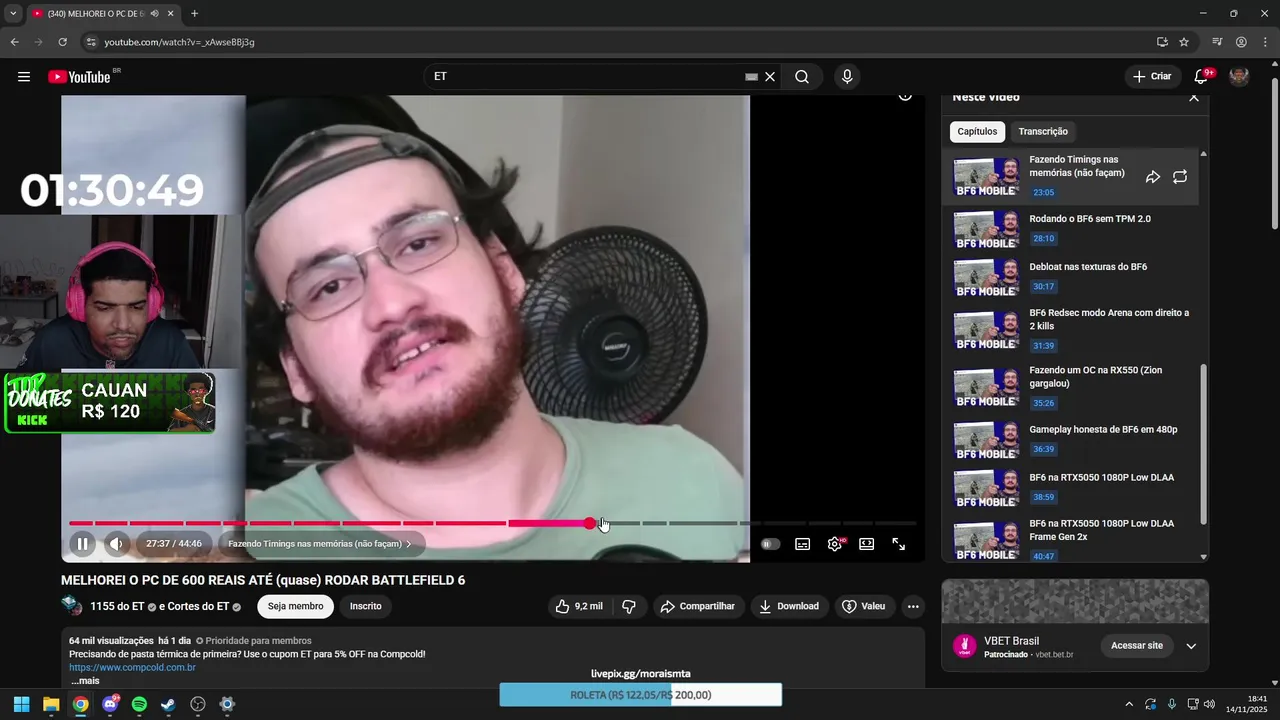Seek video using the red progress bar scrubber
The height and width of the screenshot is (720, 1280).
tap(590, 523)
